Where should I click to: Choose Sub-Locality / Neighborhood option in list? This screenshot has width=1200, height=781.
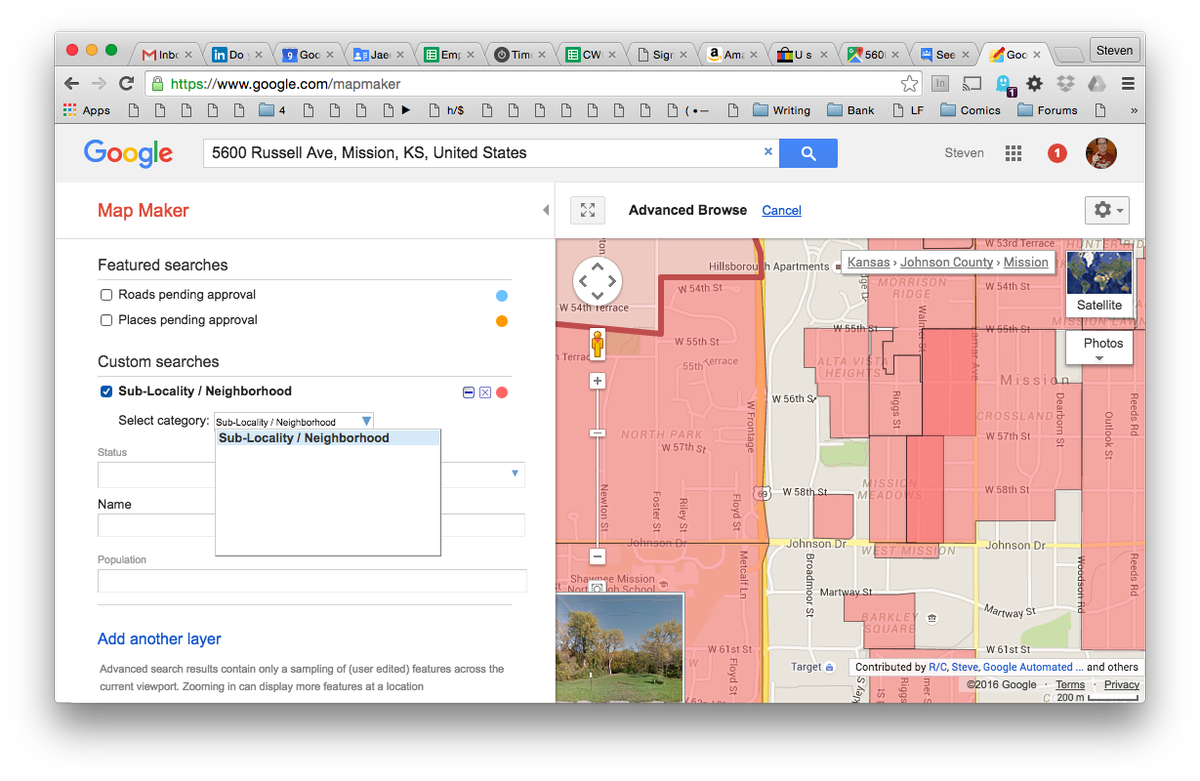[328, 438]
